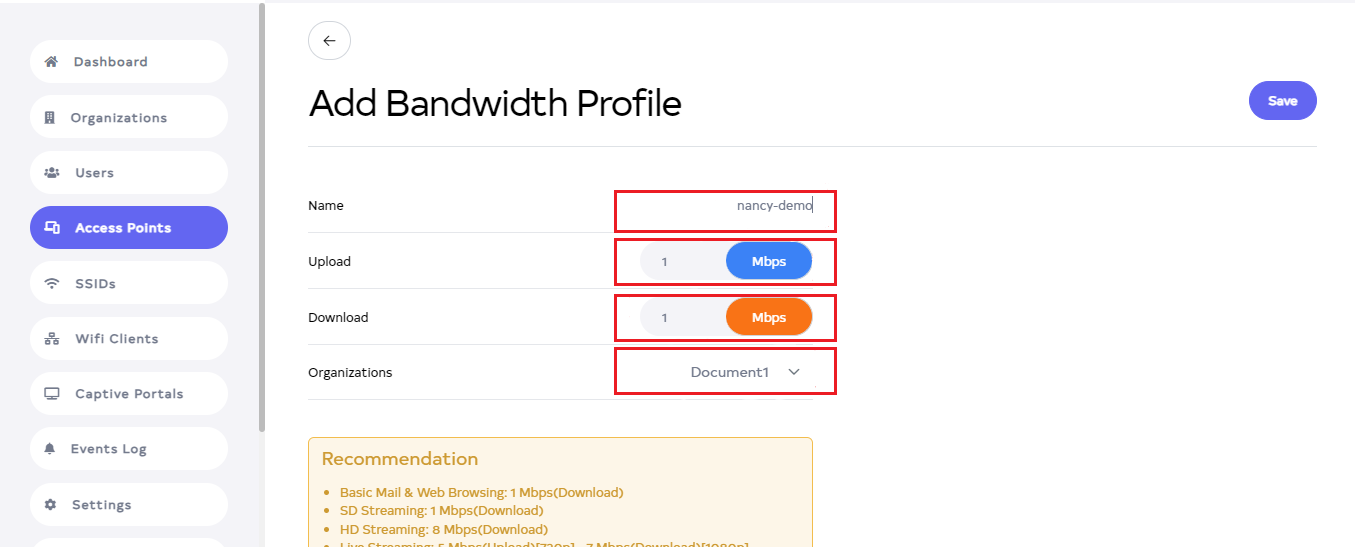Viewport: 1355px width, 547px height.
Task: Click the Captive Portals monitor icon
Action: click(52, 394)
